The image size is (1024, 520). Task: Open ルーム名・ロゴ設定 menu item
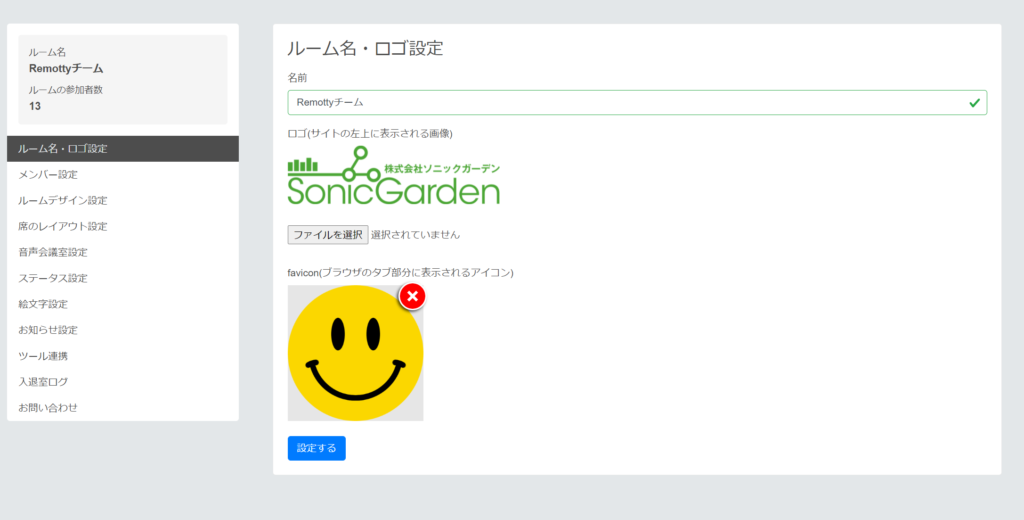coord(123,148)
